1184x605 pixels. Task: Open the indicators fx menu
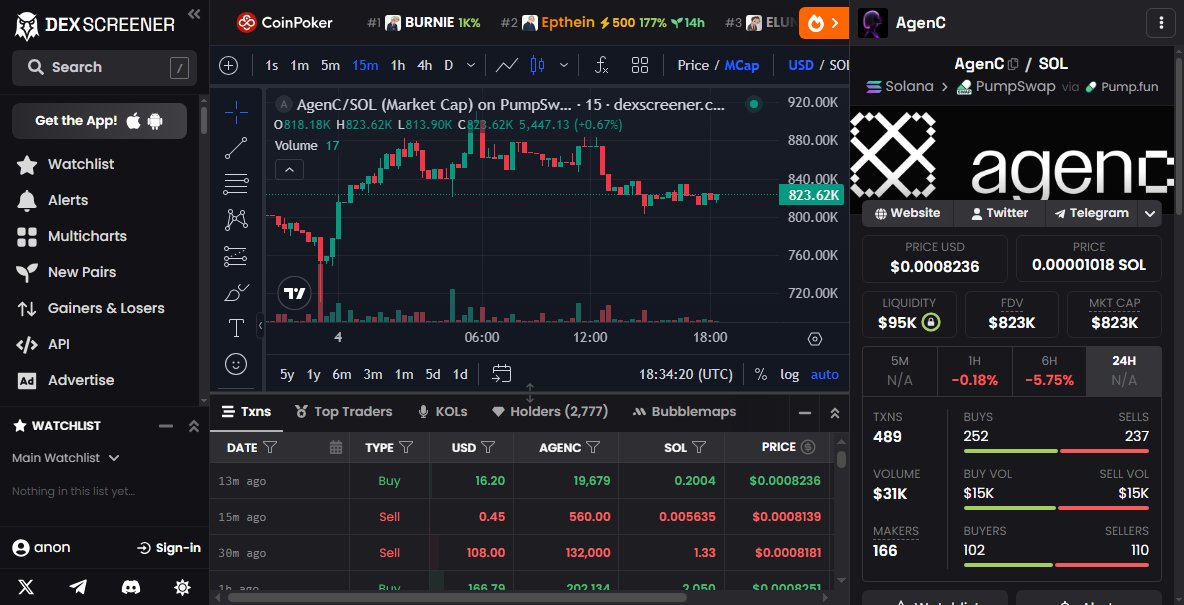point(602,66)
